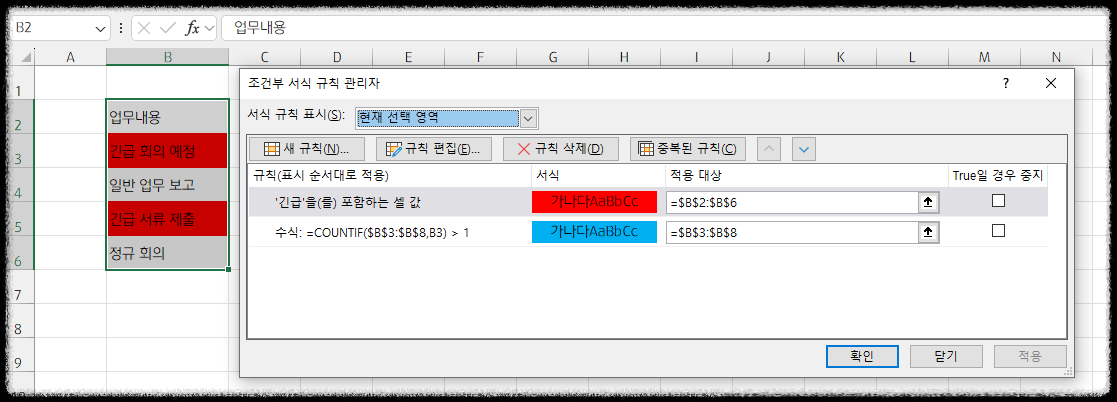Toggle Stop If True for the COUNTIF rule
1117x402 pixels.
pos(998,231)
